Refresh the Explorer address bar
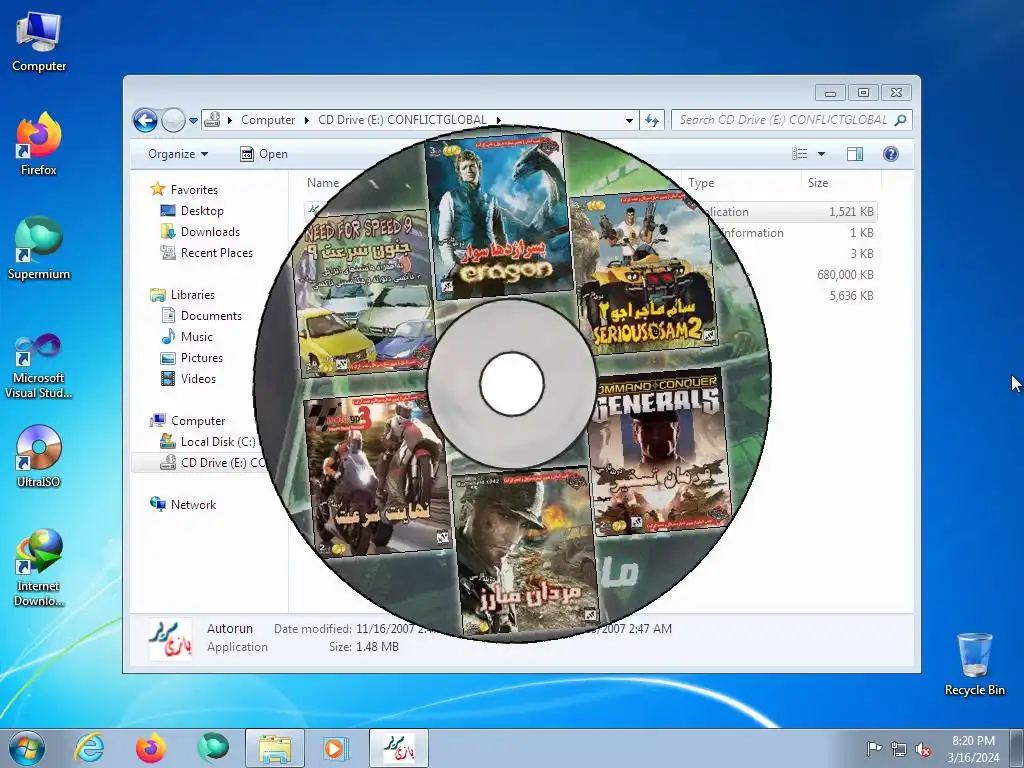The width and height of the screenshot is (1024, 768). (x=652, y=120)
